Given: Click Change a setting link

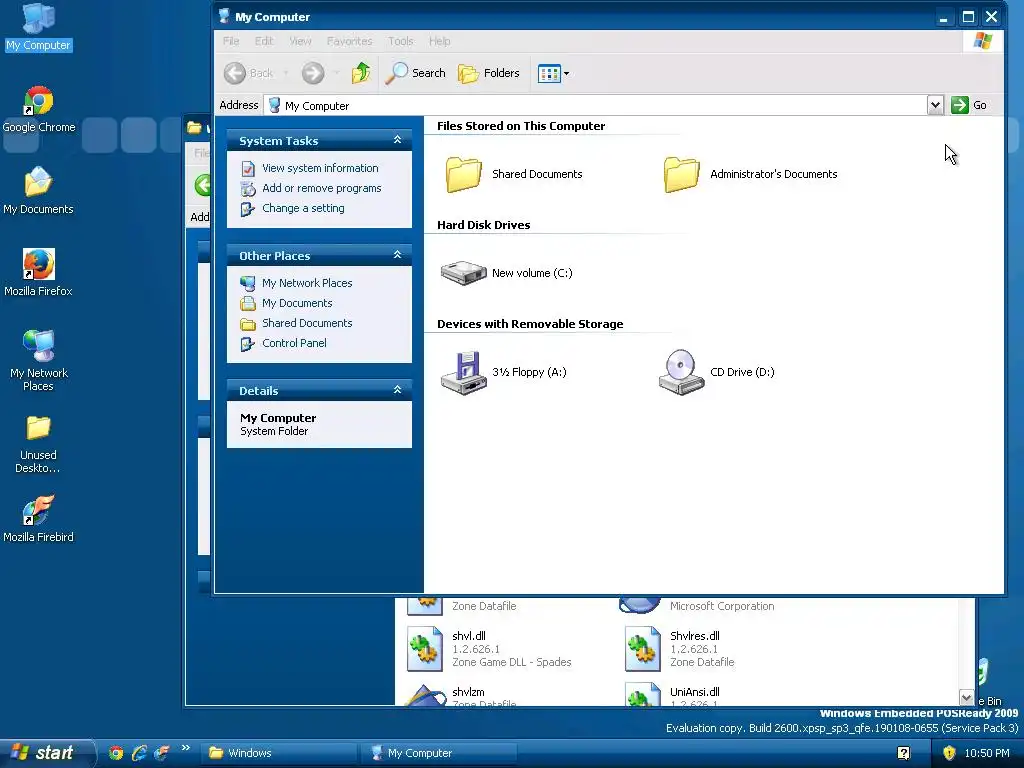Looking at the screenshot, I should [x=303, y=208].
